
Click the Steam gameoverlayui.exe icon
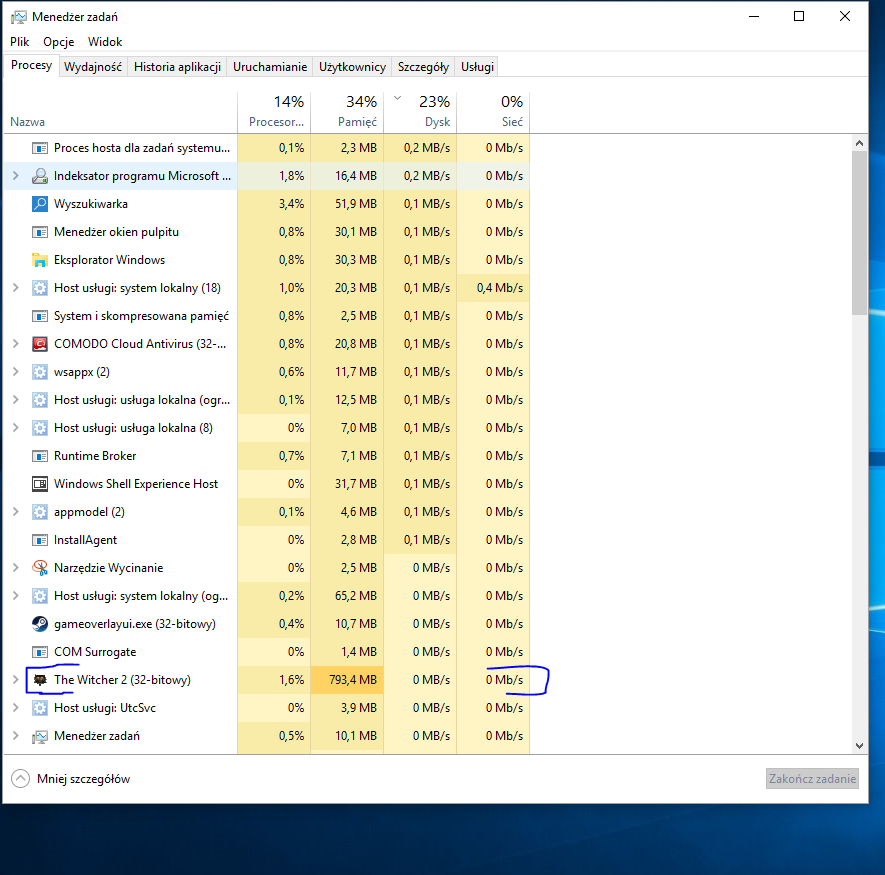[x=40, y=624]
